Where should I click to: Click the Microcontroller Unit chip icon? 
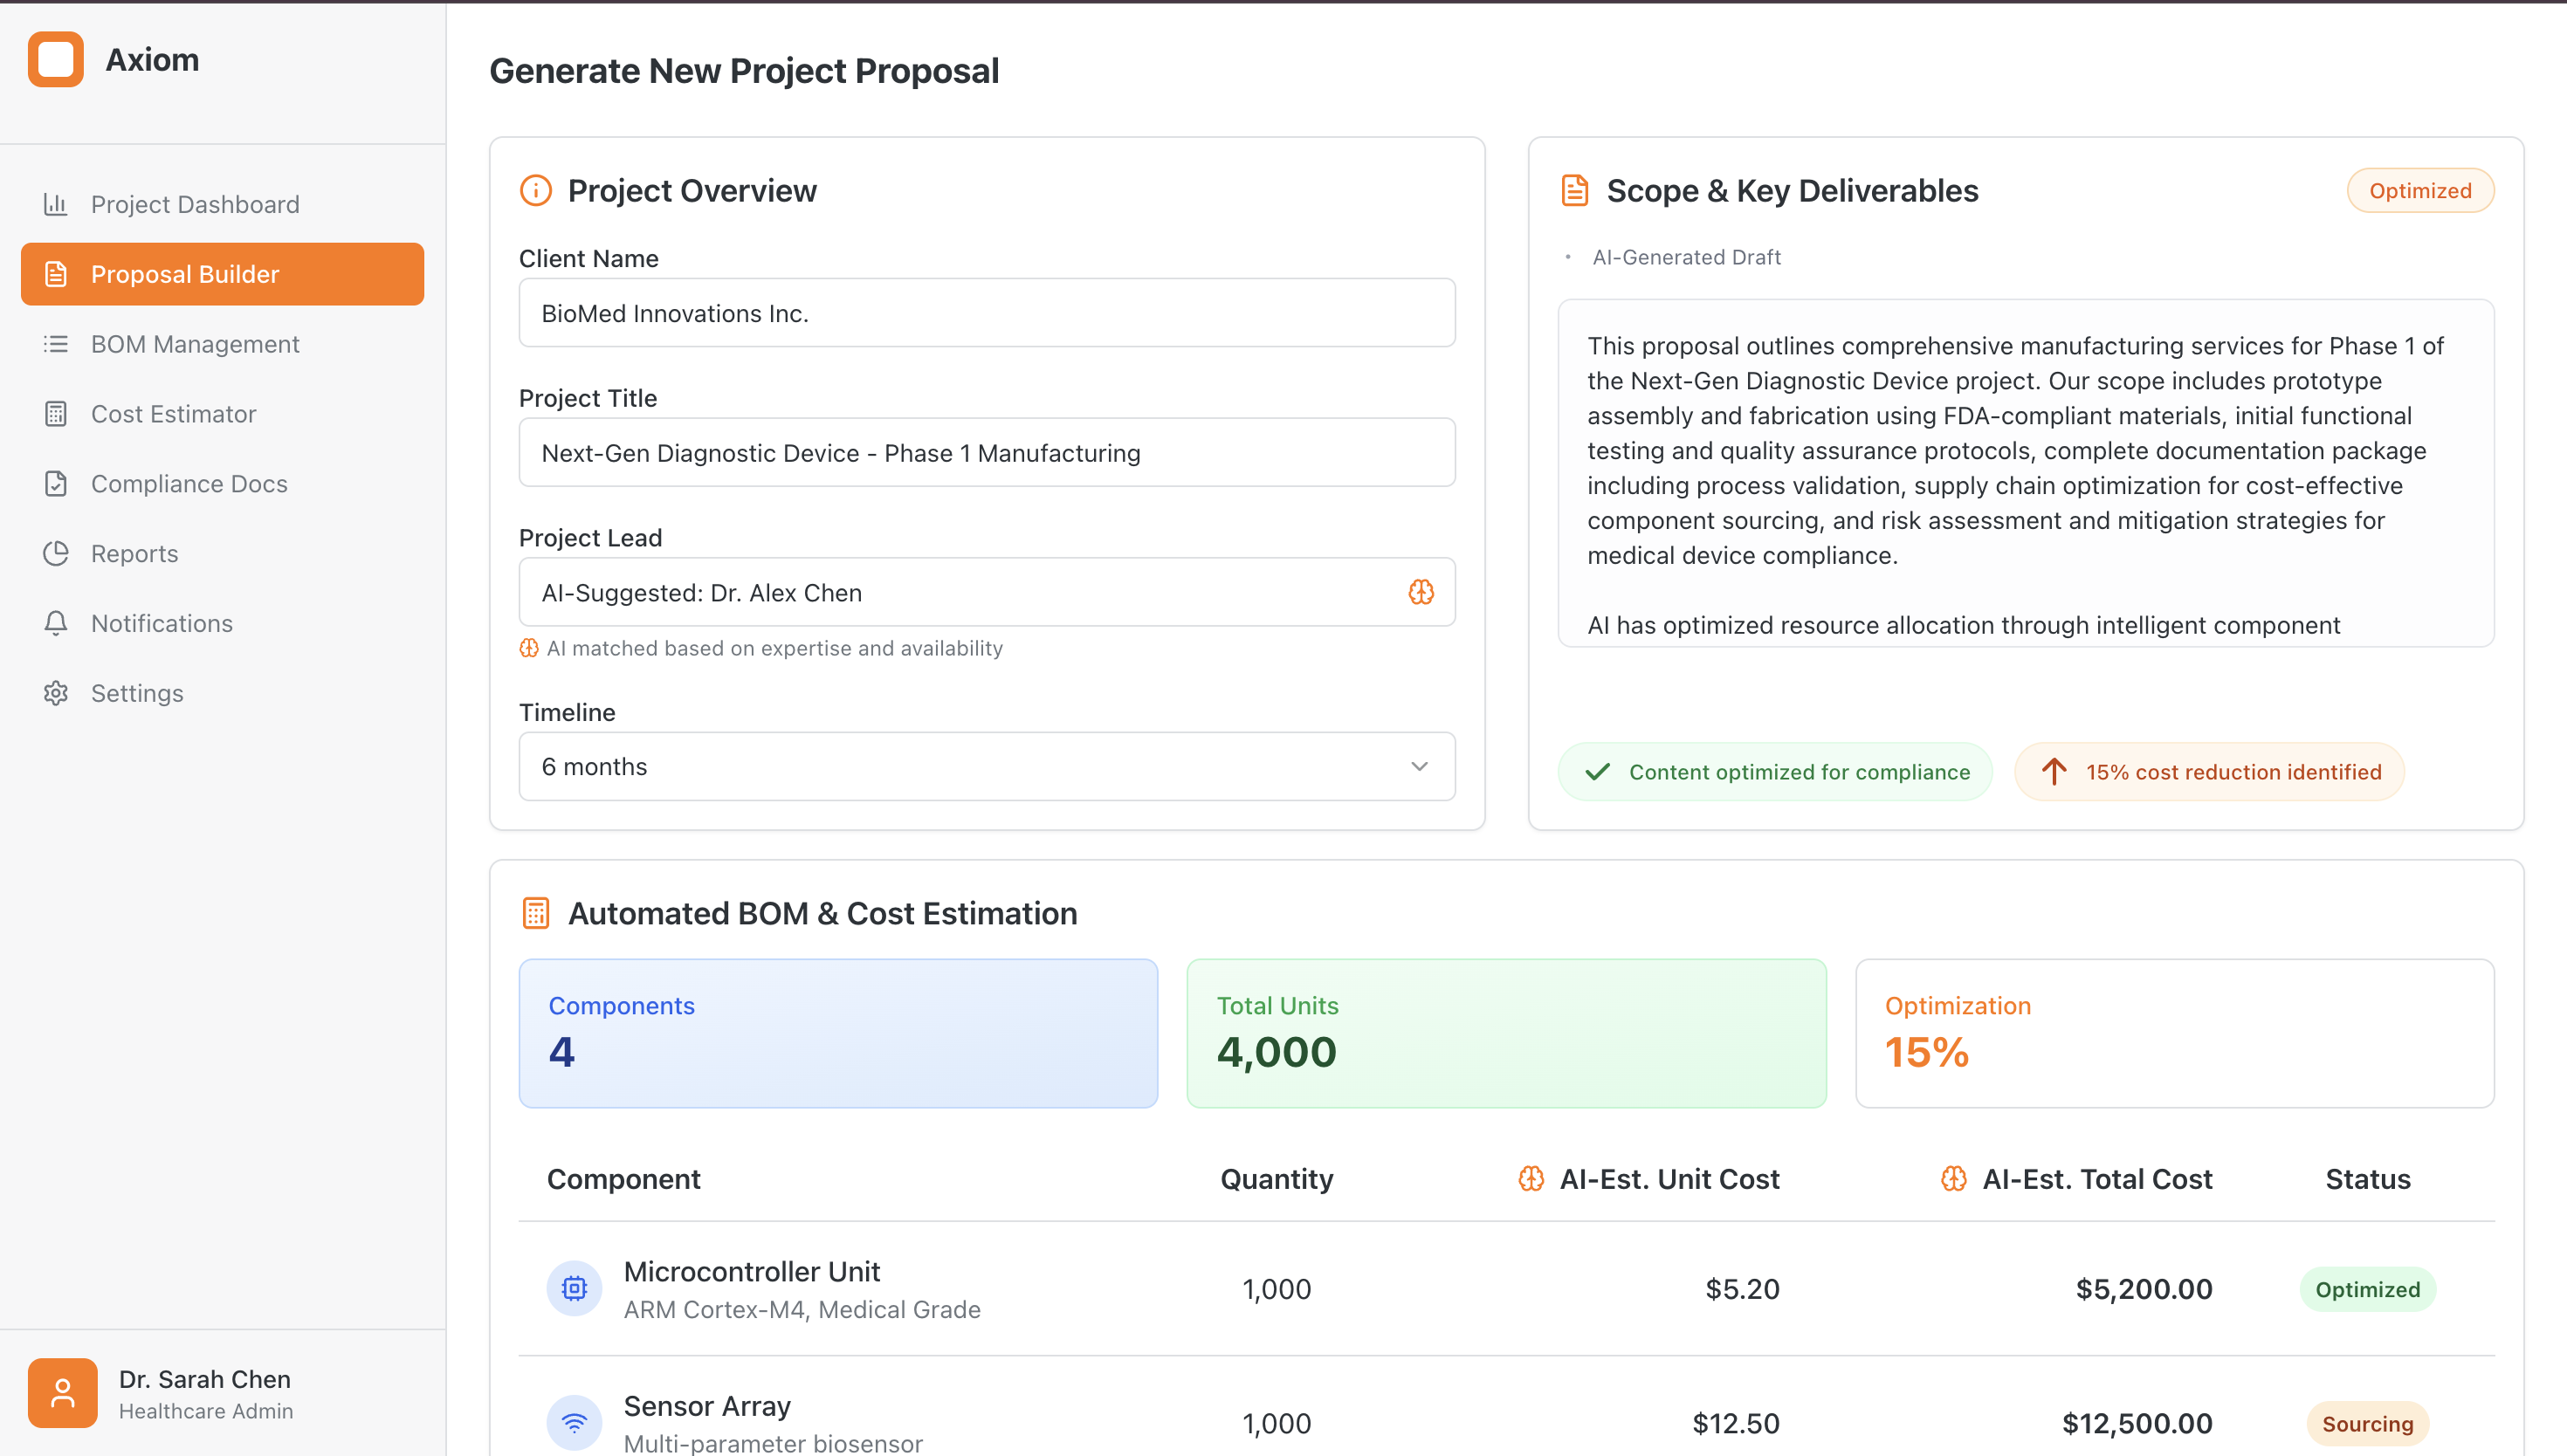[x=574, y=1289]
